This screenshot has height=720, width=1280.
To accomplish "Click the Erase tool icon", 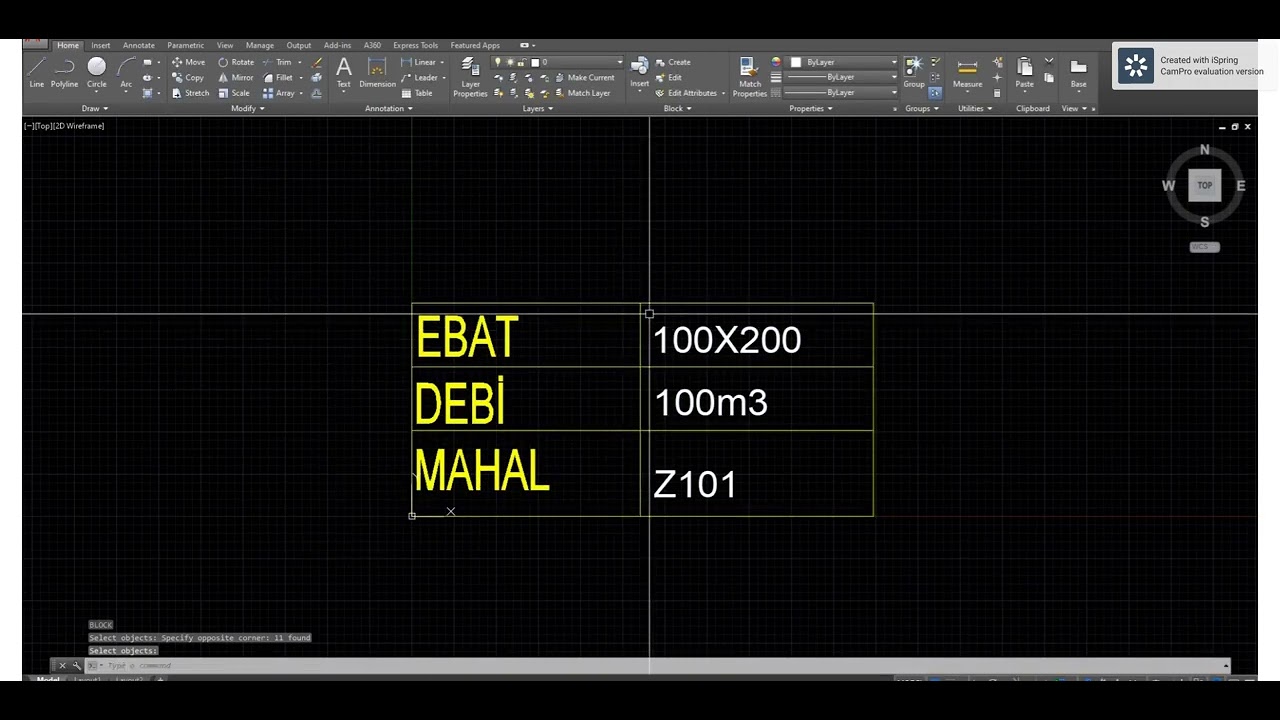I will pos(317,62).
